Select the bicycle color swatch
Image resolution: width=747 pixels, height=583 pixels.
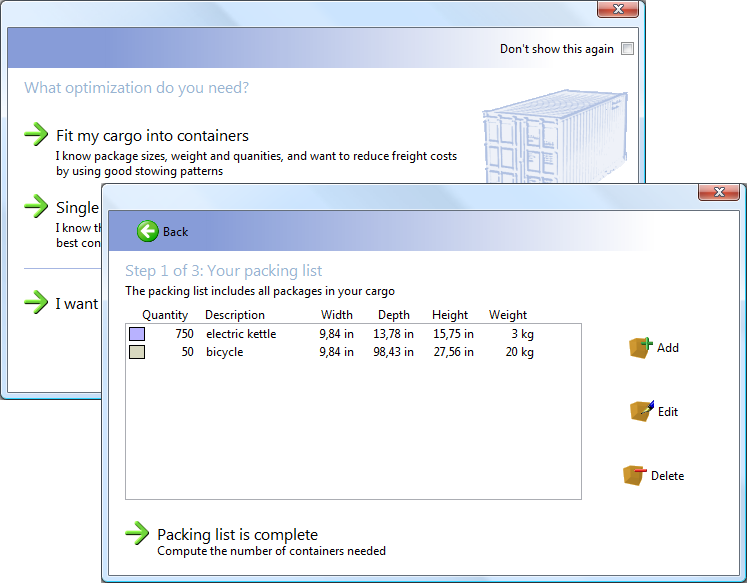[x=137, y=353]
